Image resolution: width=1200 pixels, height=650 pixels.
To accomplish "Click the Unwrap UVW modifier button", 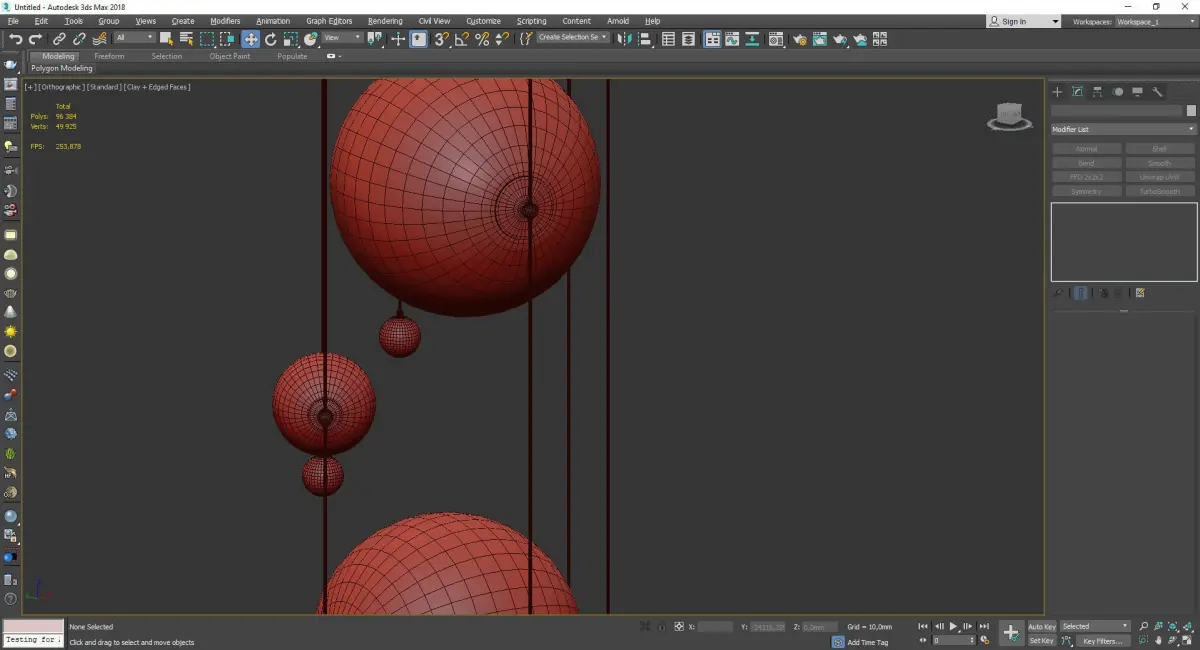I will pos(1160,177).
